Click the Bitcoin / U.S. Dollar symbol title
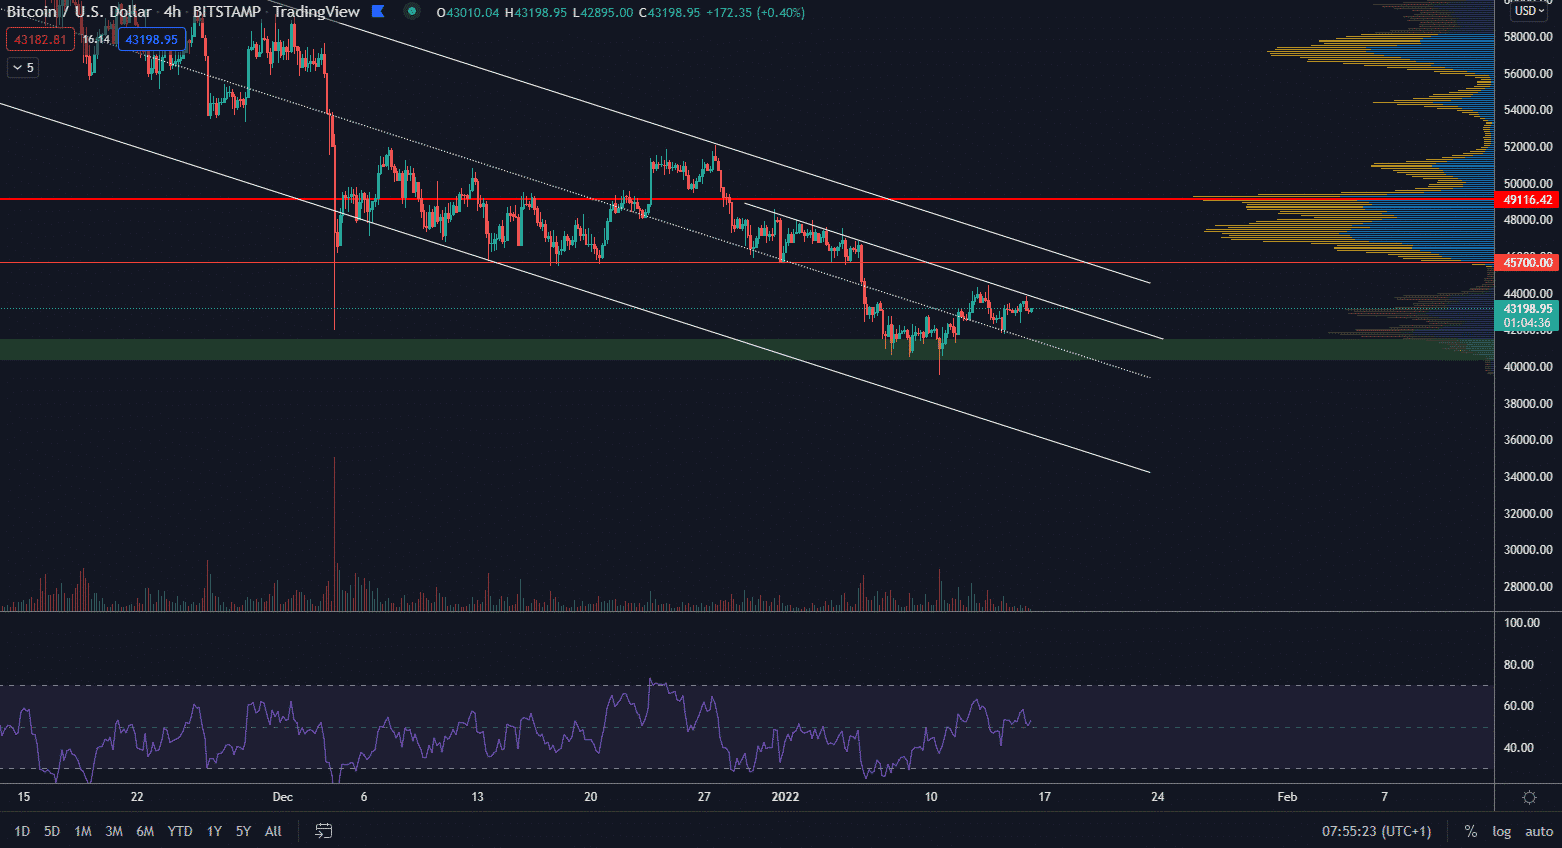 click(x=80, y=12)
